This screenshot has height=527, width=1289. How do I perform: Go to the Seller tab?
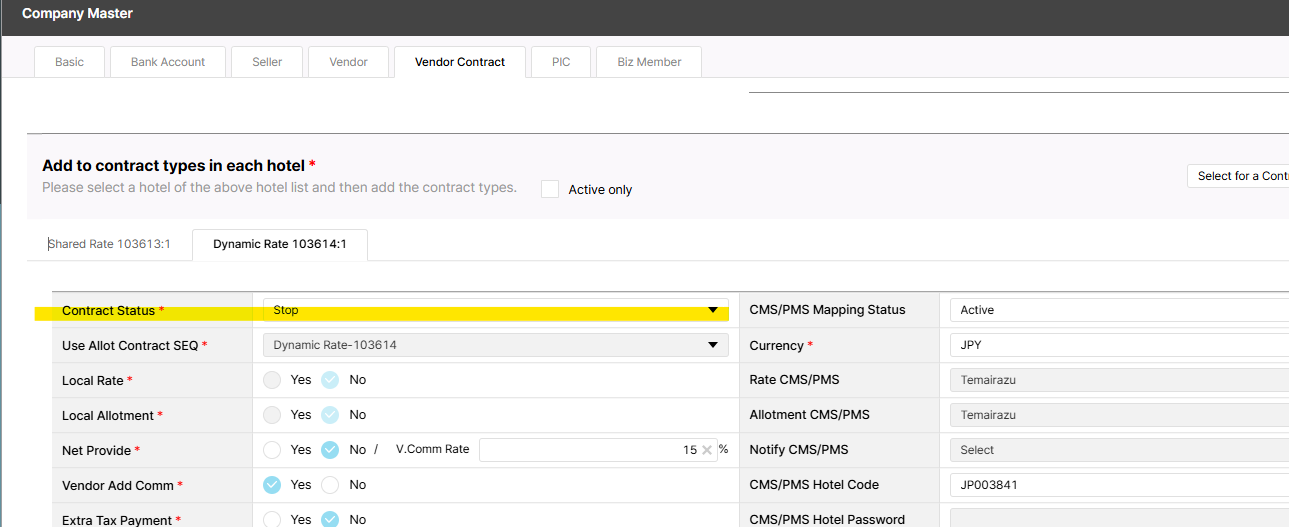[x=267, y=62]
